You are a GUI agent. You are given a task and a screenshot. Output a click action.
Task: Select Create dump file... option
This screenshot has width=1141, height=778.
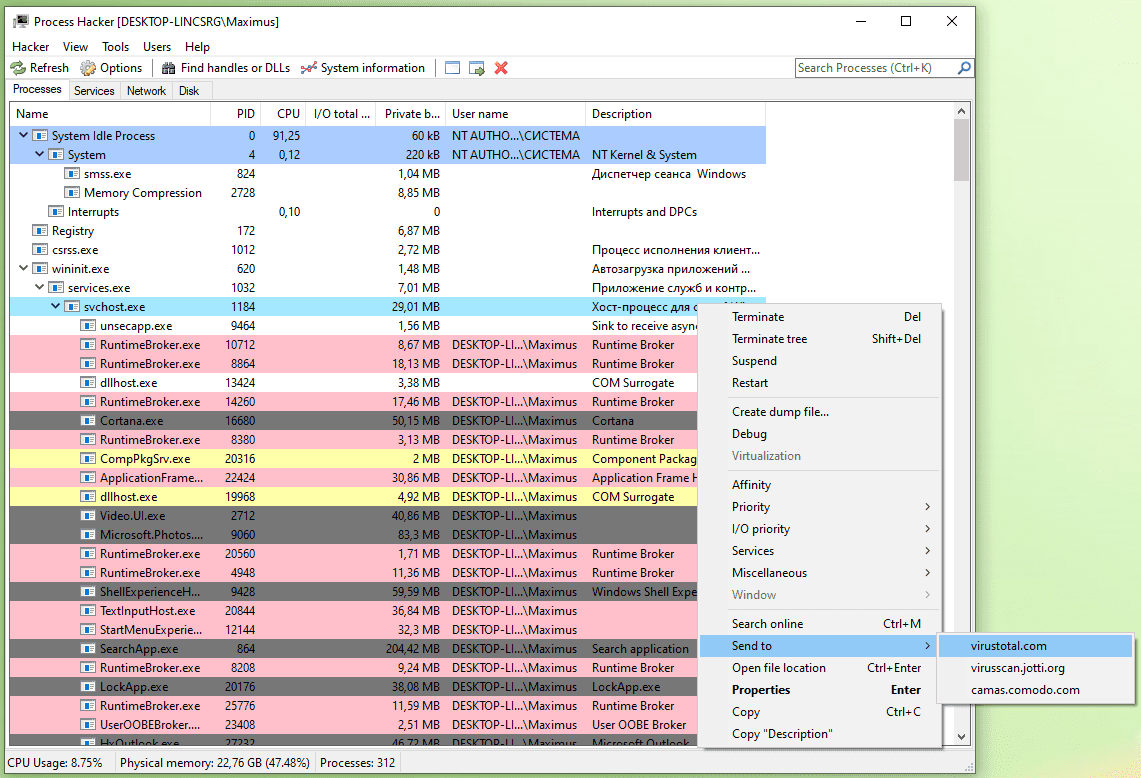pyautogui.click(x=820, y=412)
